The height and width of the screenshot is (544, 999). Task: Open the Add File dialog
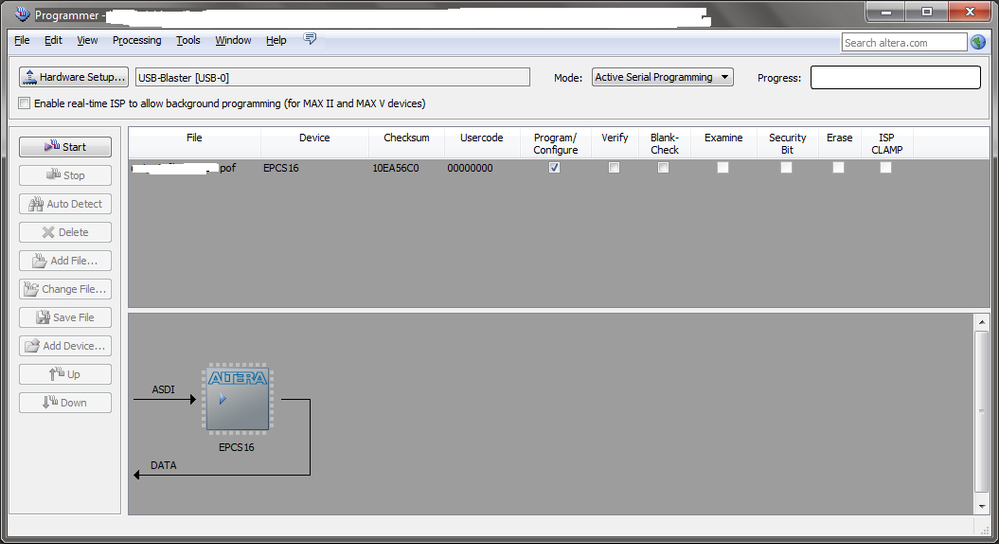(x=65, y=261)
